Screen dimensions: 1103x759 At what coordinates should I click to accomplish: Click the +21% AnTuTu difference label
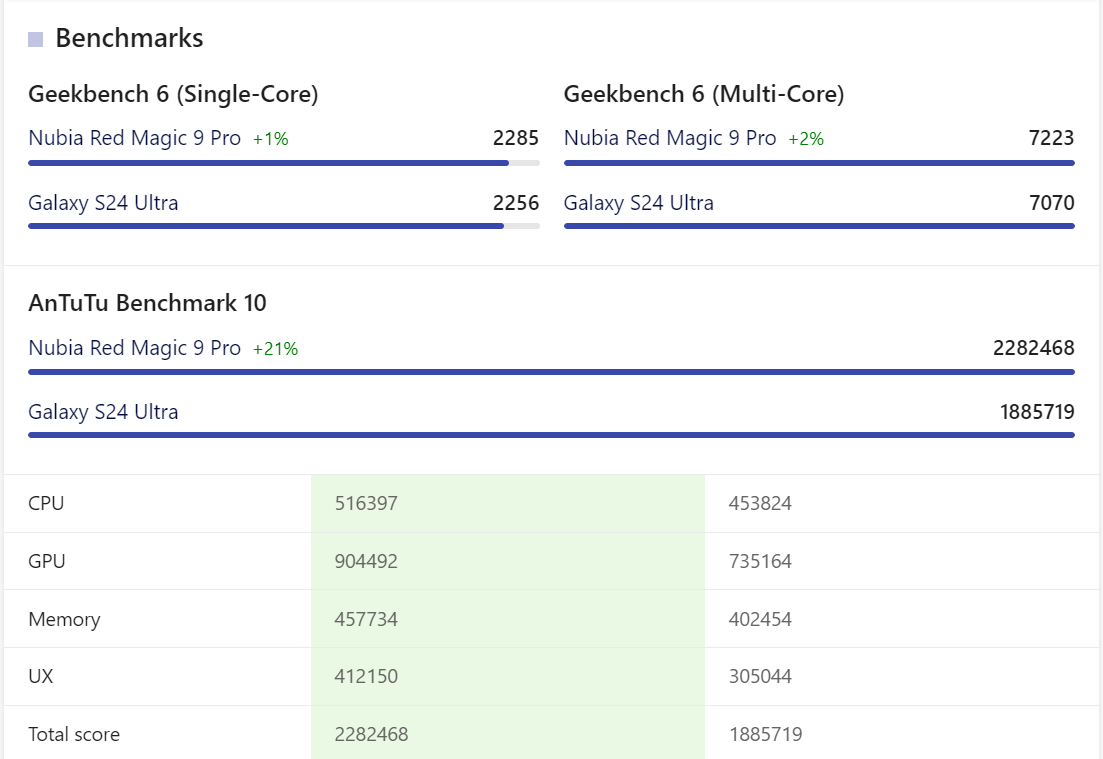tap(276, 349)
